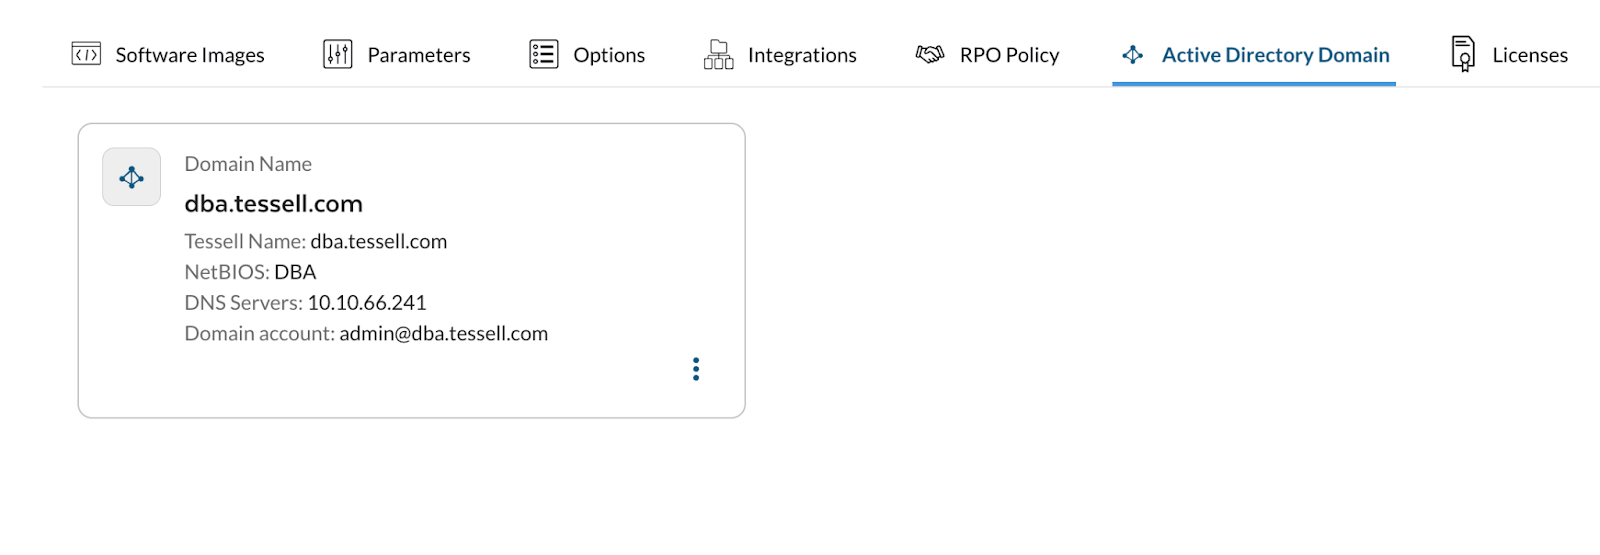Click the NetBIOS value DBA
Viewport: 1600px width, 555px height.
295,272
